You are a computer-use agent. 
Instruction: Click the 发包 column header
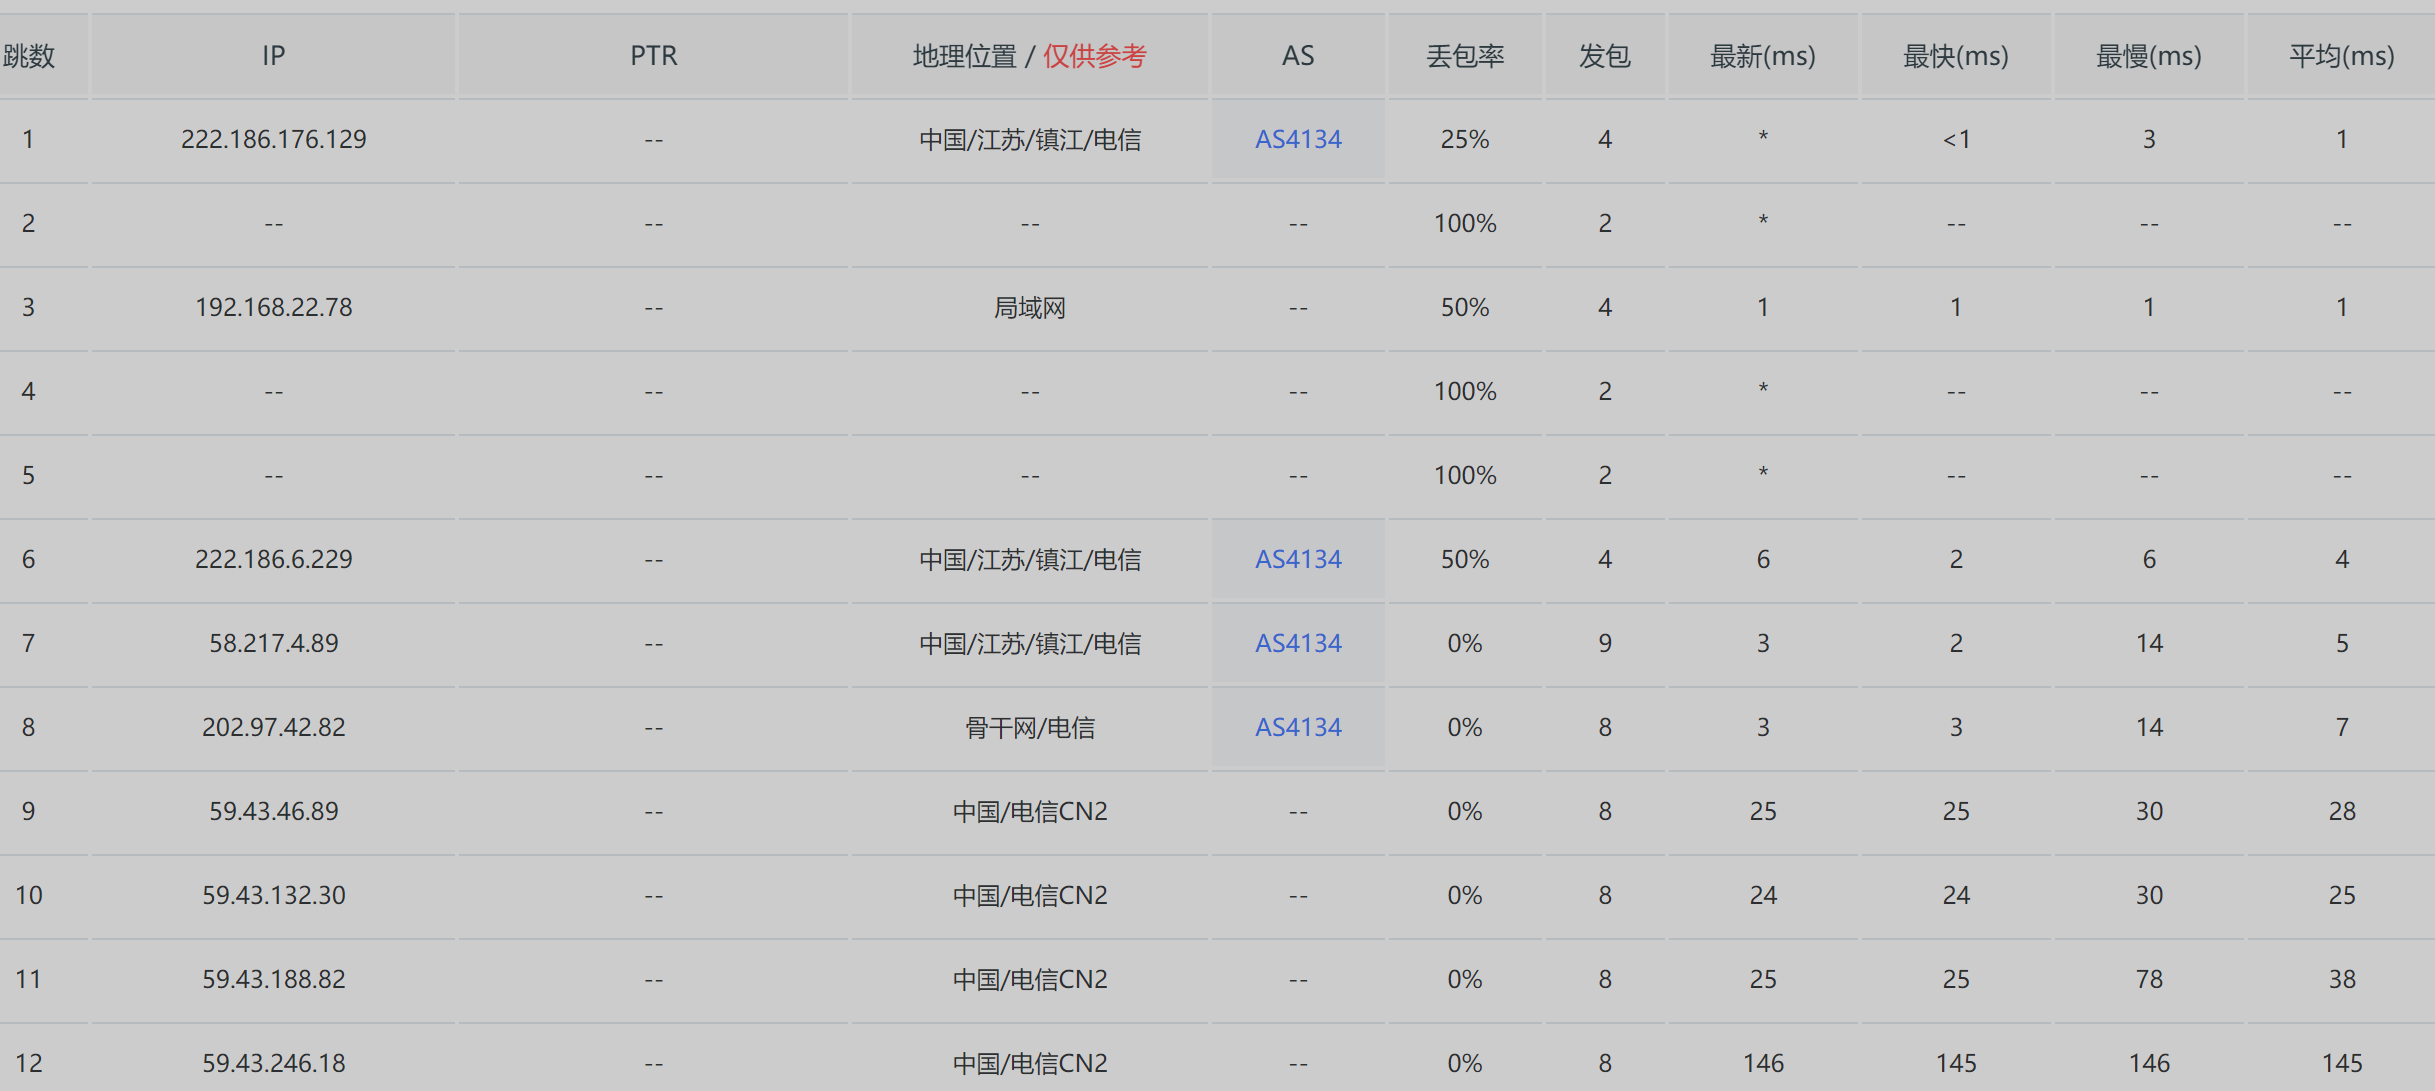1604,56
